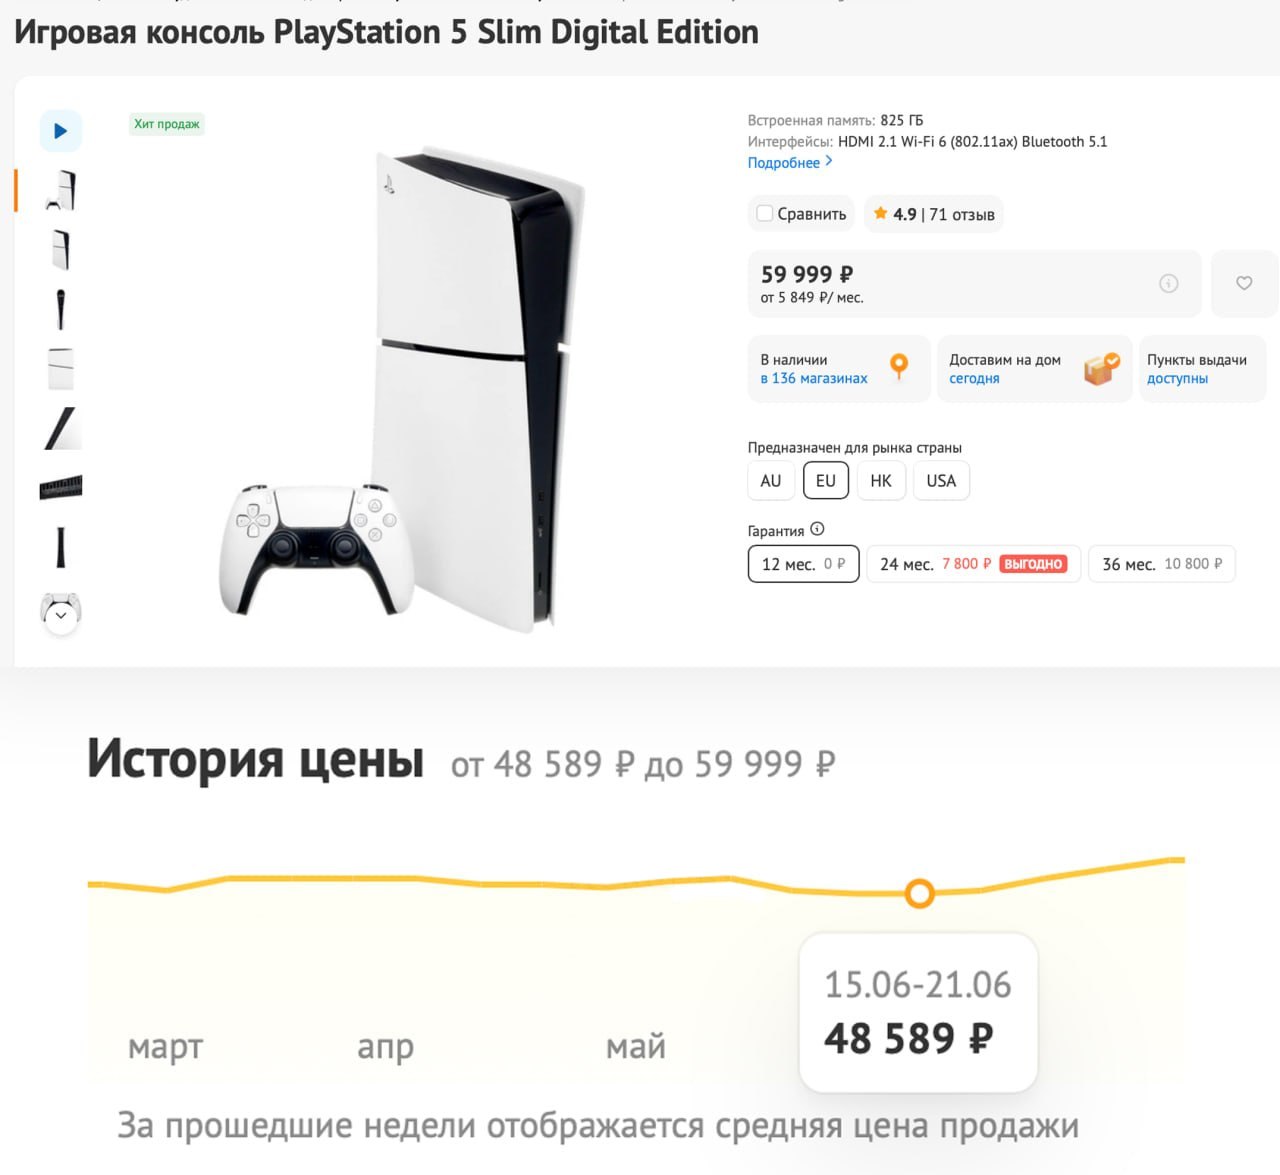Select the AU market region
The width and height of the screenshot is (1280, 1175).
click(771, 481)
